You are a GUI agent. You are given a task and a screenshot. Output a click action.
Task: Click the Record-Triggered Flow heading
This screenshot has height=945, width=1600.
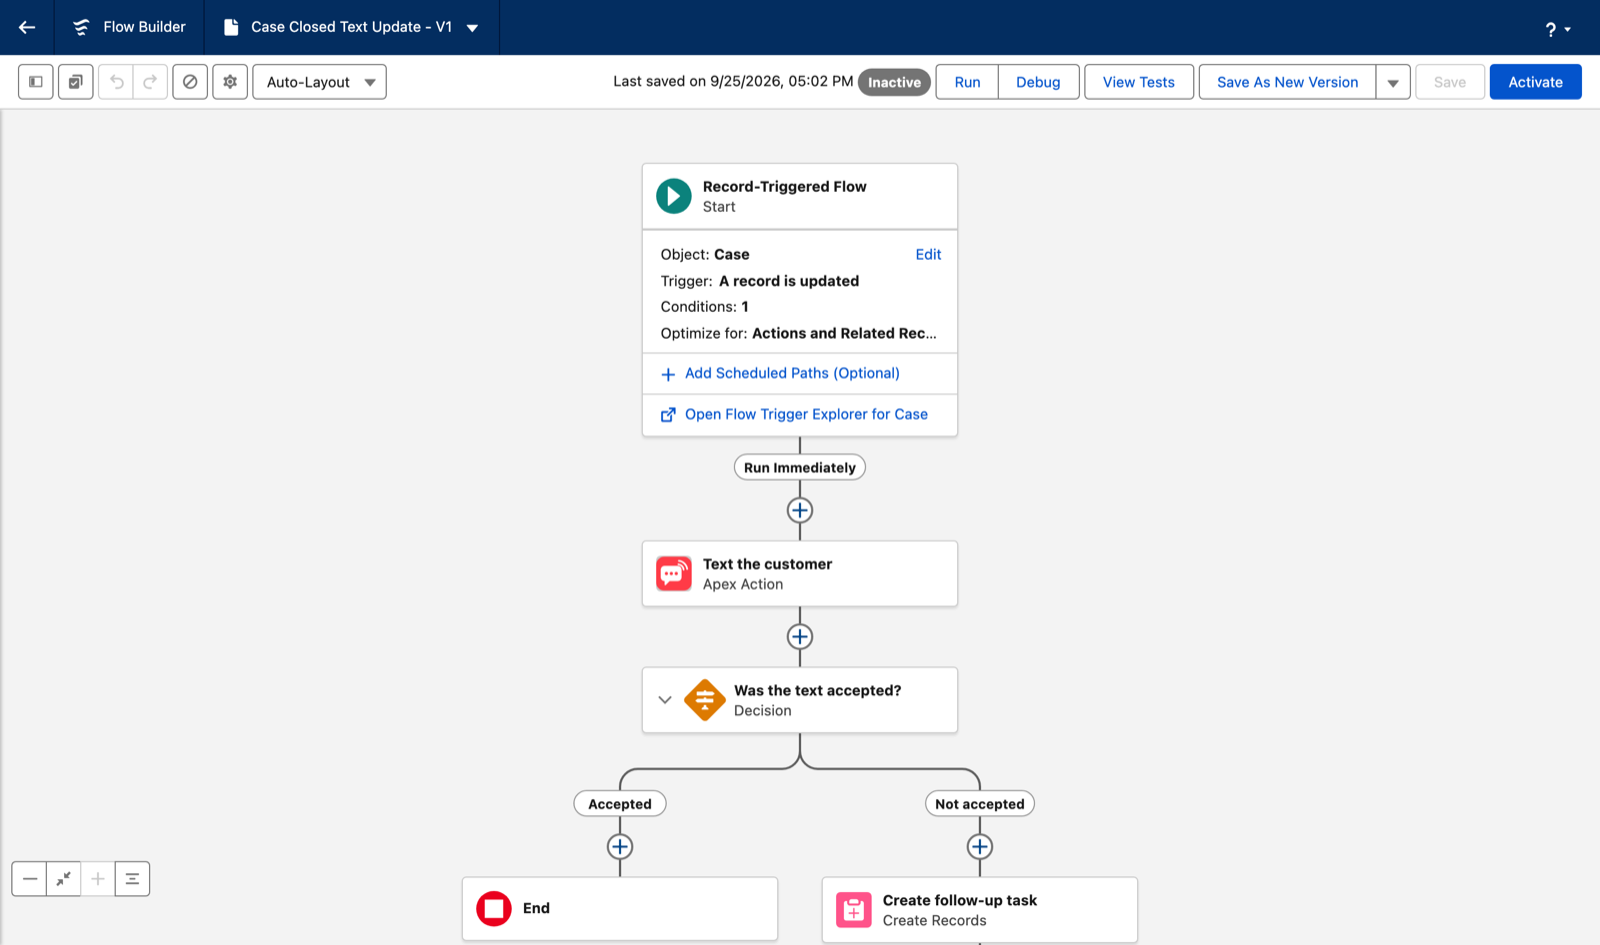tap(785, 186)
